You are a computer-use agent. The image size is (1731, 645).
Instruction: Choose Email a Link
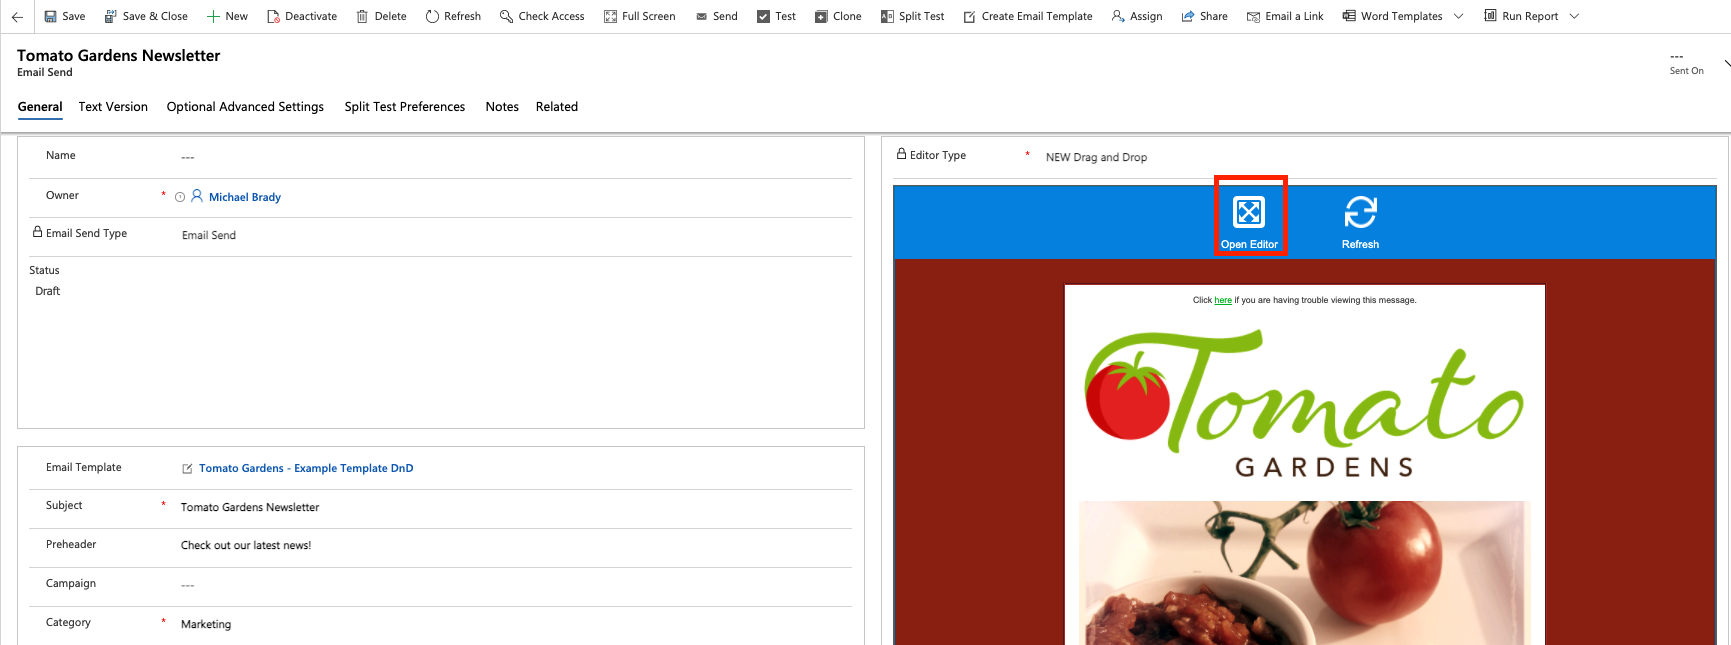tap(1285, 16)
